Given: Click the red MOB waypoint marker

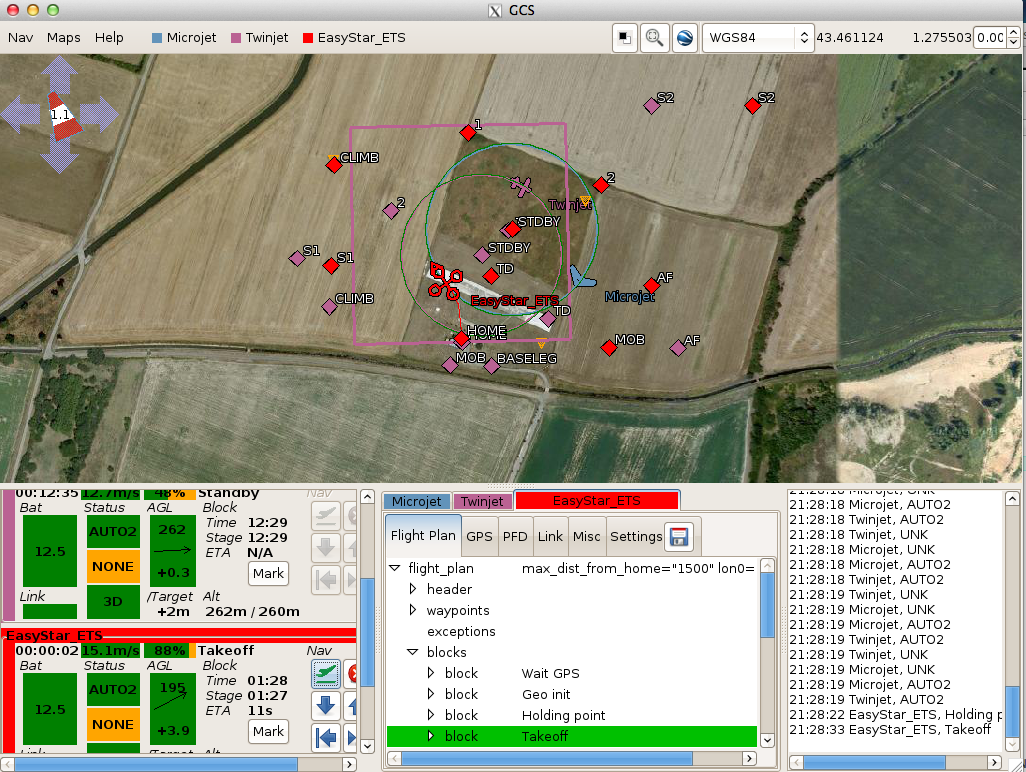Looking at the screenshot, I should tap(609, 347).
